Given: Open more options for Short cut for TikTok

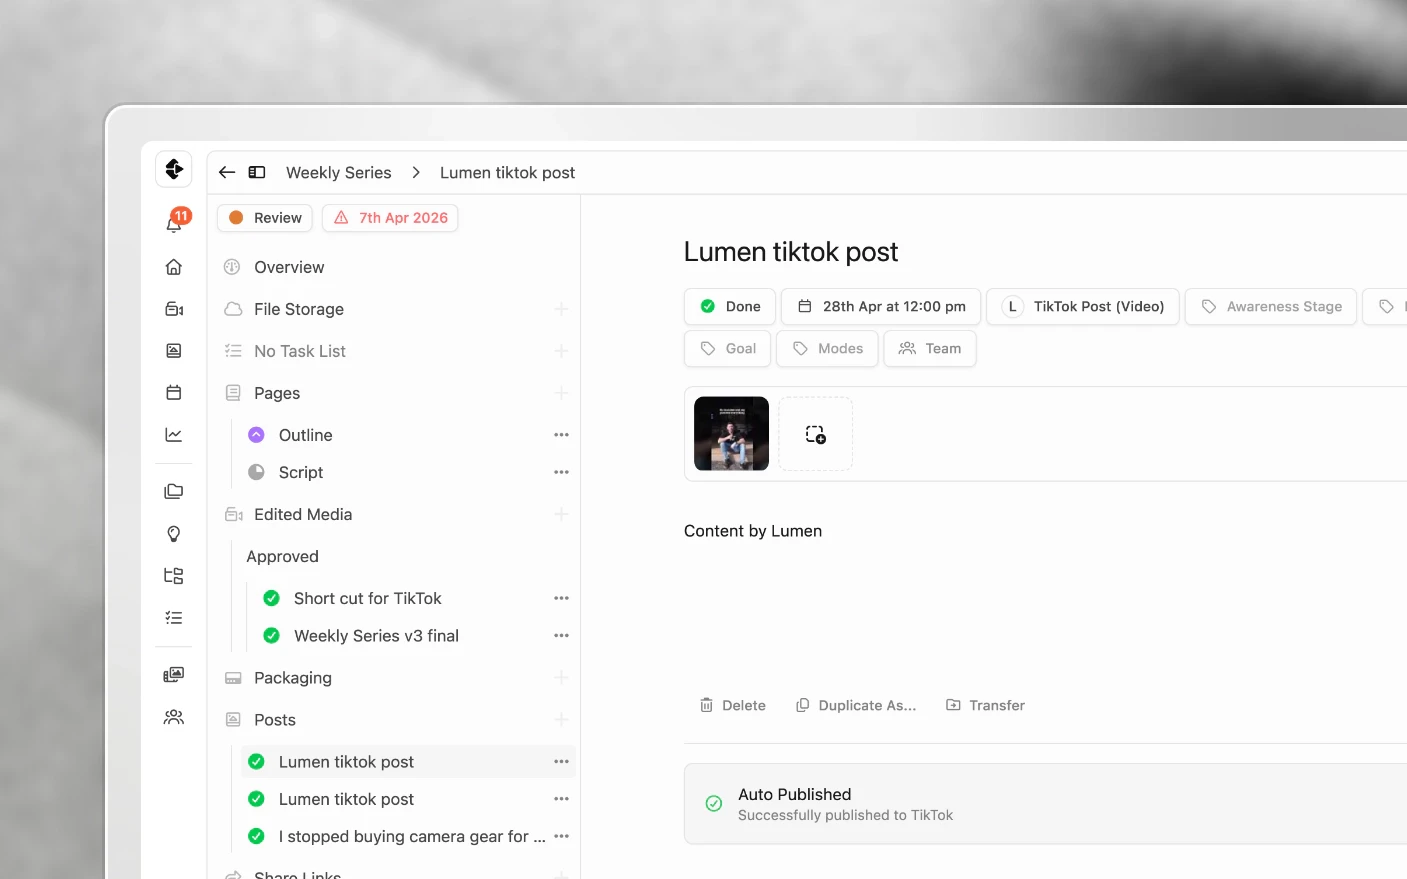Looking at the screenshot, I should click(x=561, y=598).
